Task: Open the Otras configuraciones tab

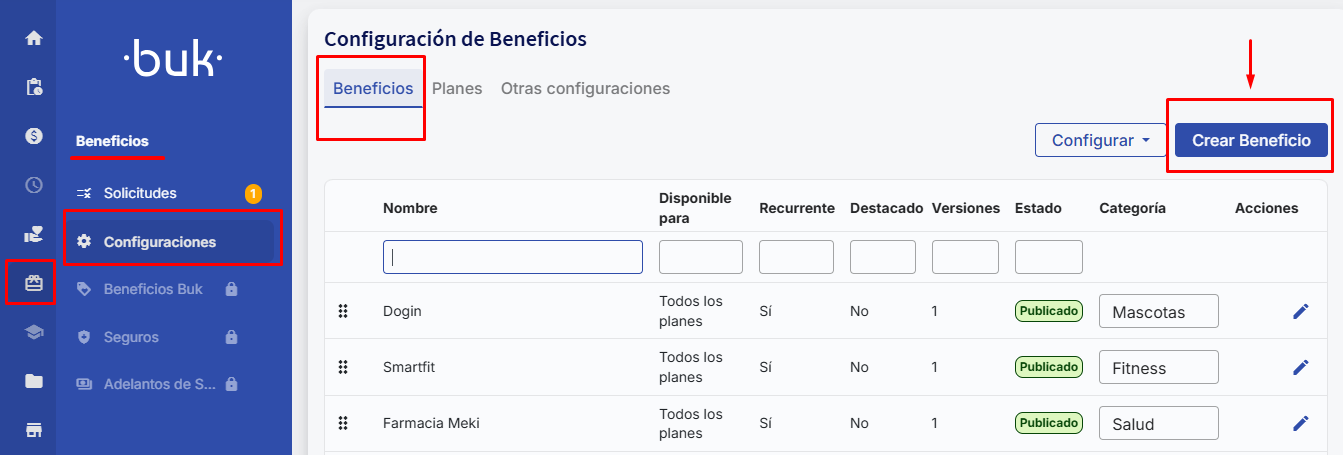Action: click(x=585, y=89)
